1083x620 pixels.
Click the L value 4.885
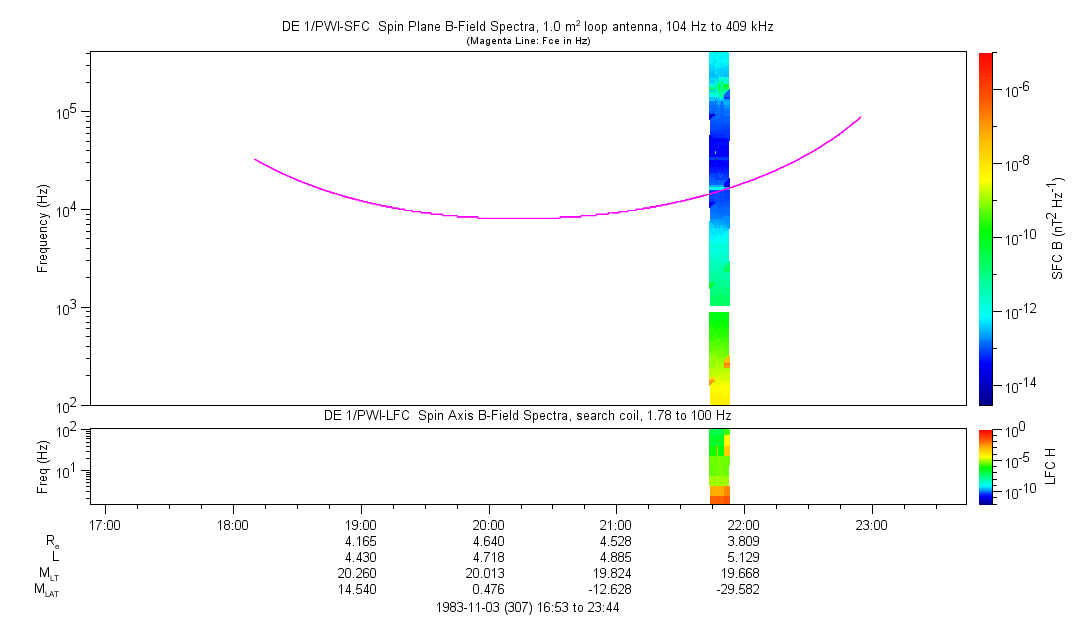615,557
